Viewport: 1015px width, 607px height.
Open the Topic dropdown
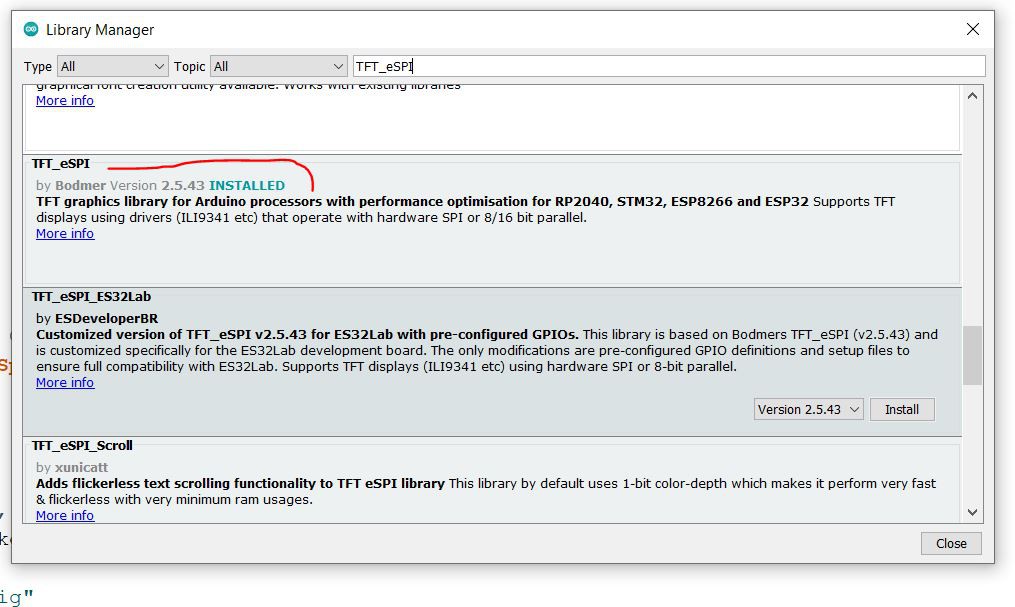[x=278, y=66]
